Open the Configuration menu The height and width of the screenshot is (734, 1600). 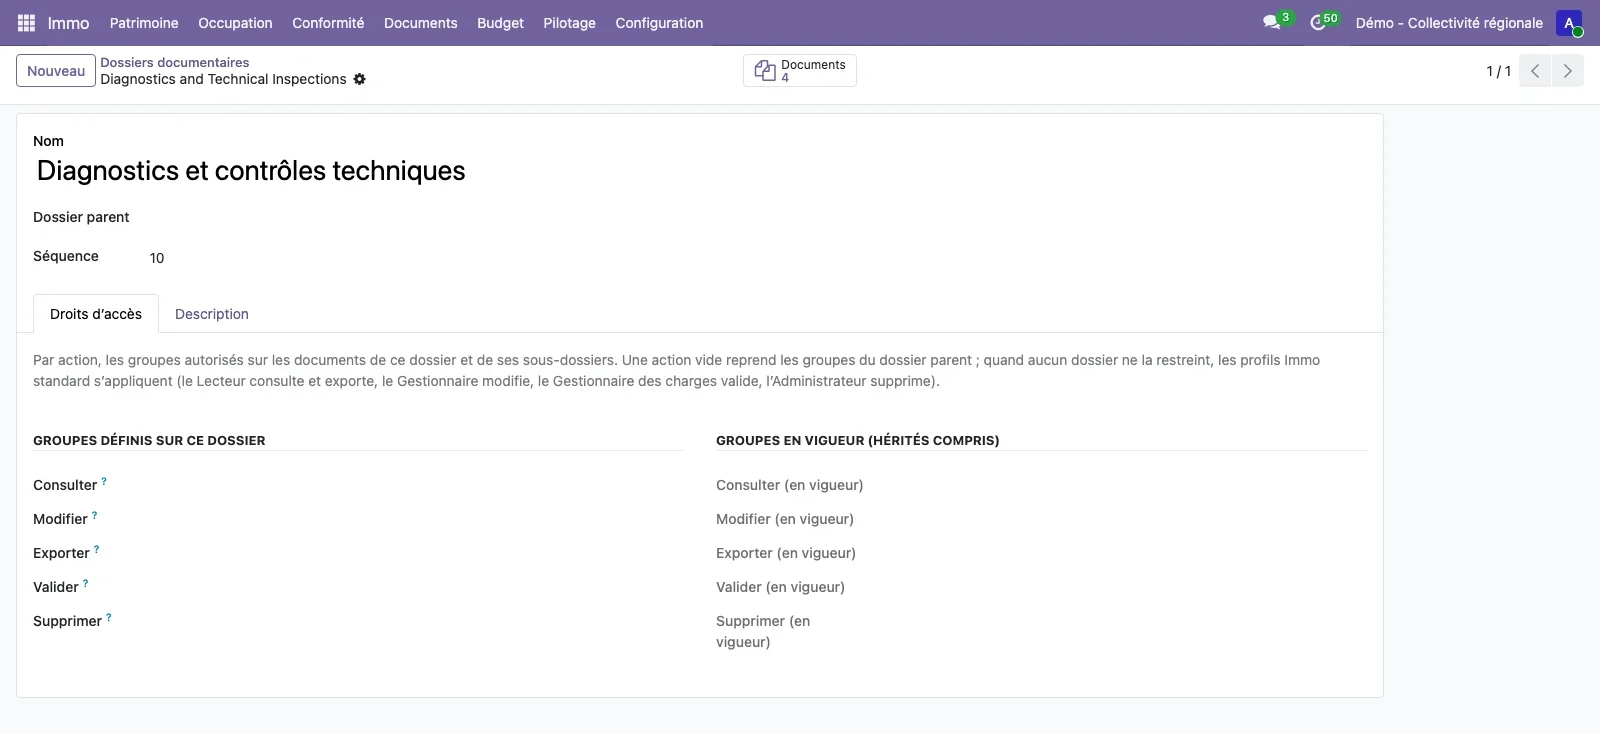[x=659, y=23]
